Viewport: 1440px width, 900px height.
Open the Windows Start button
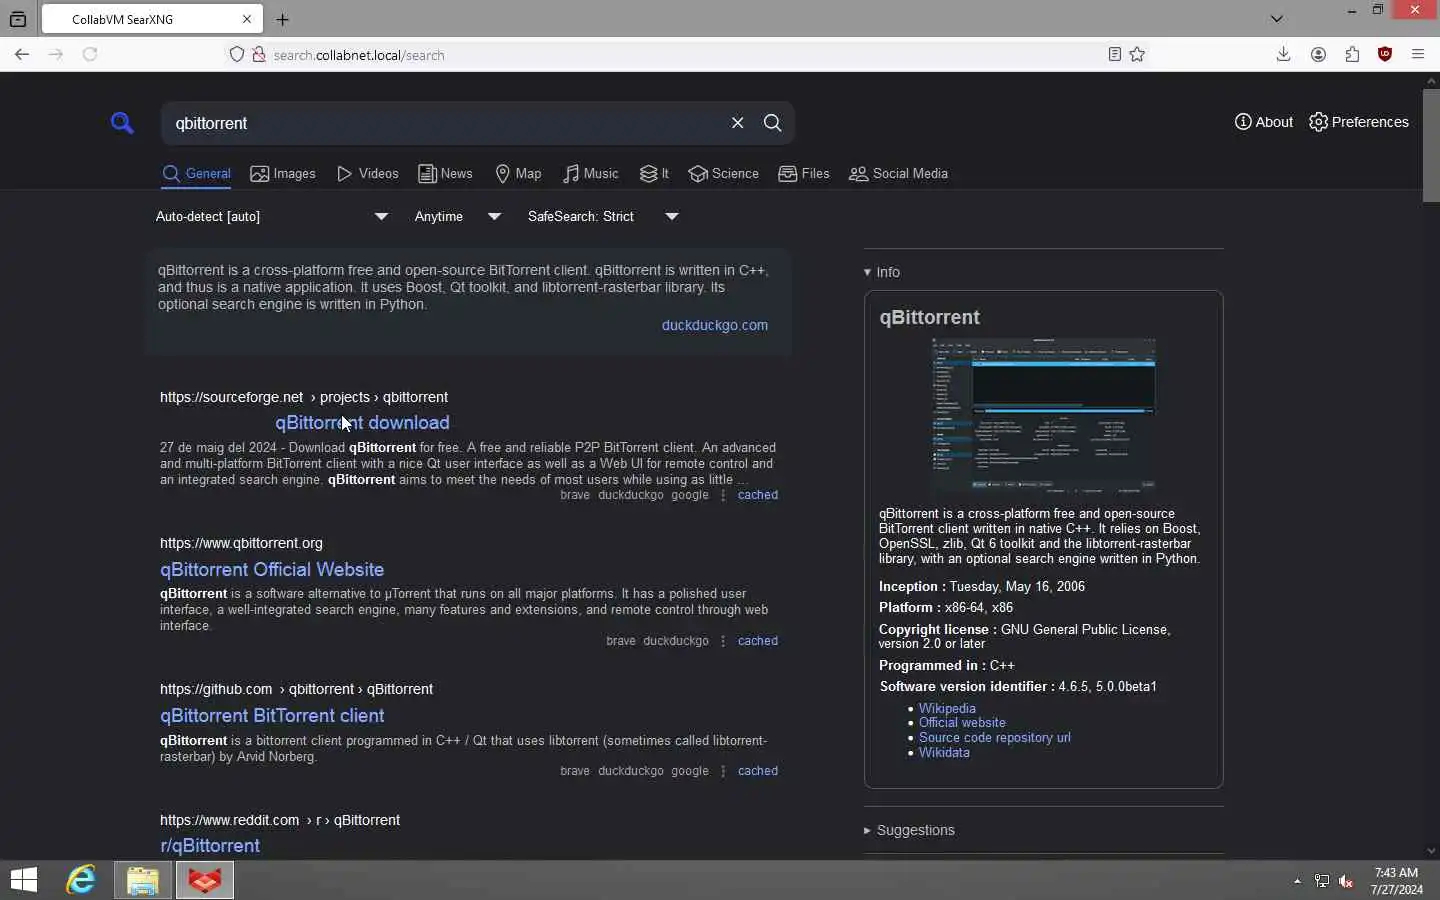[24, 880]
